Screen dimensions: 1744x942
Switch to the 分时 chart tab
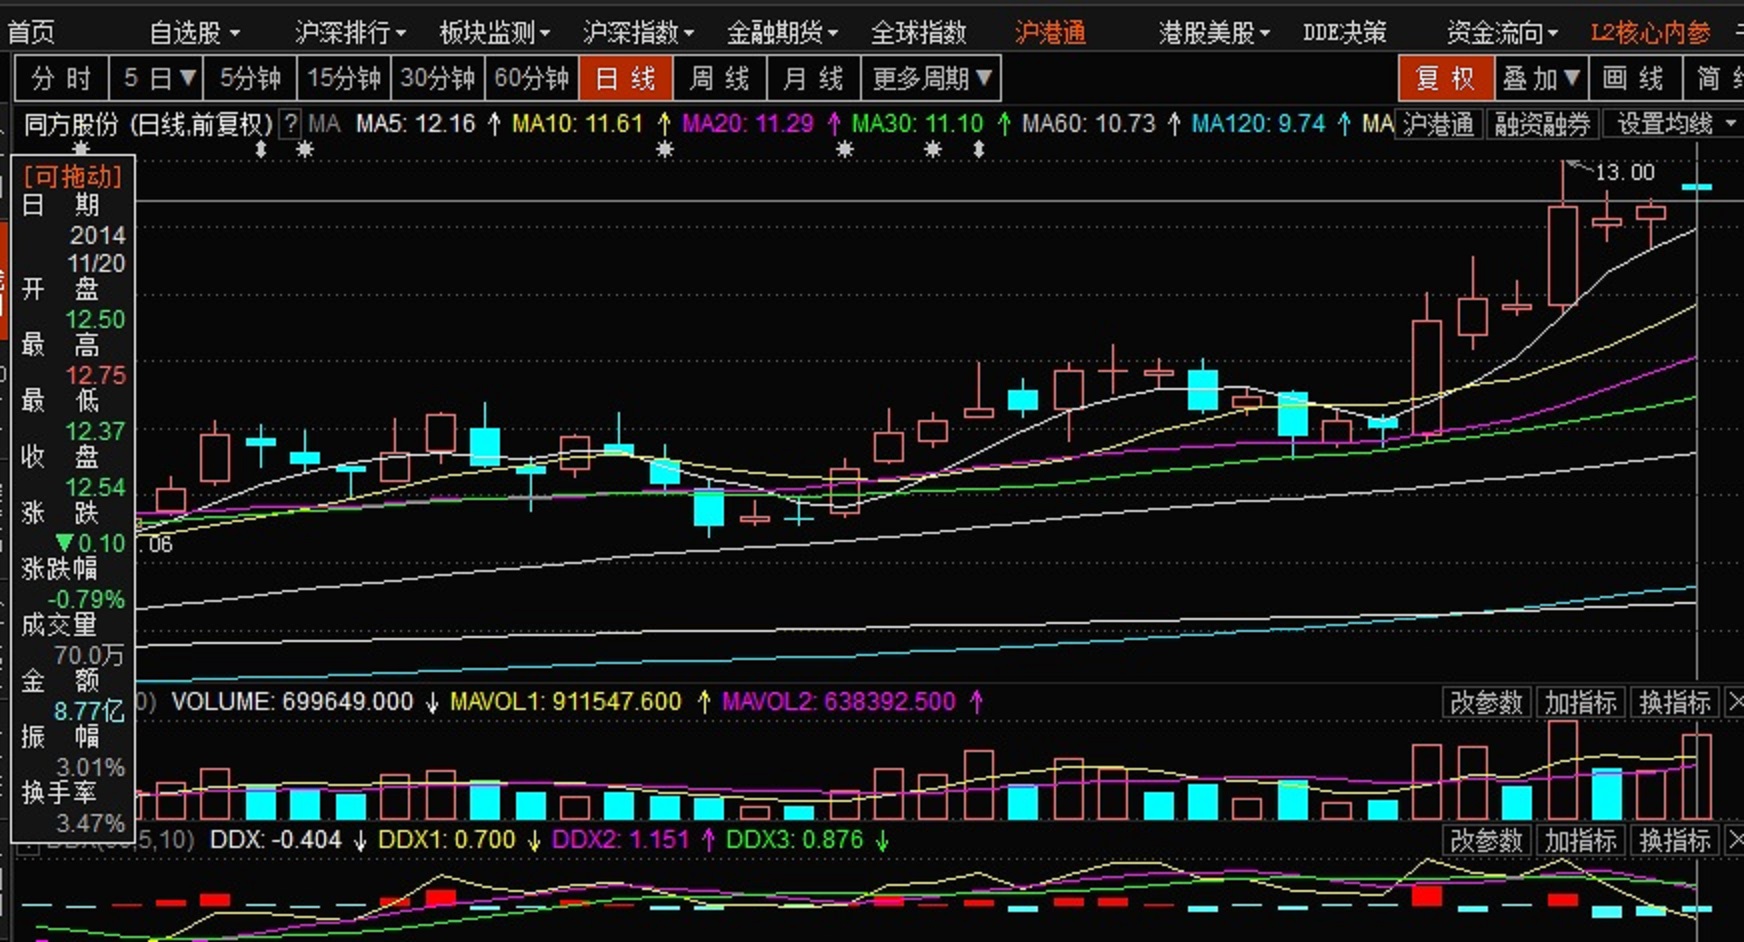61,78
